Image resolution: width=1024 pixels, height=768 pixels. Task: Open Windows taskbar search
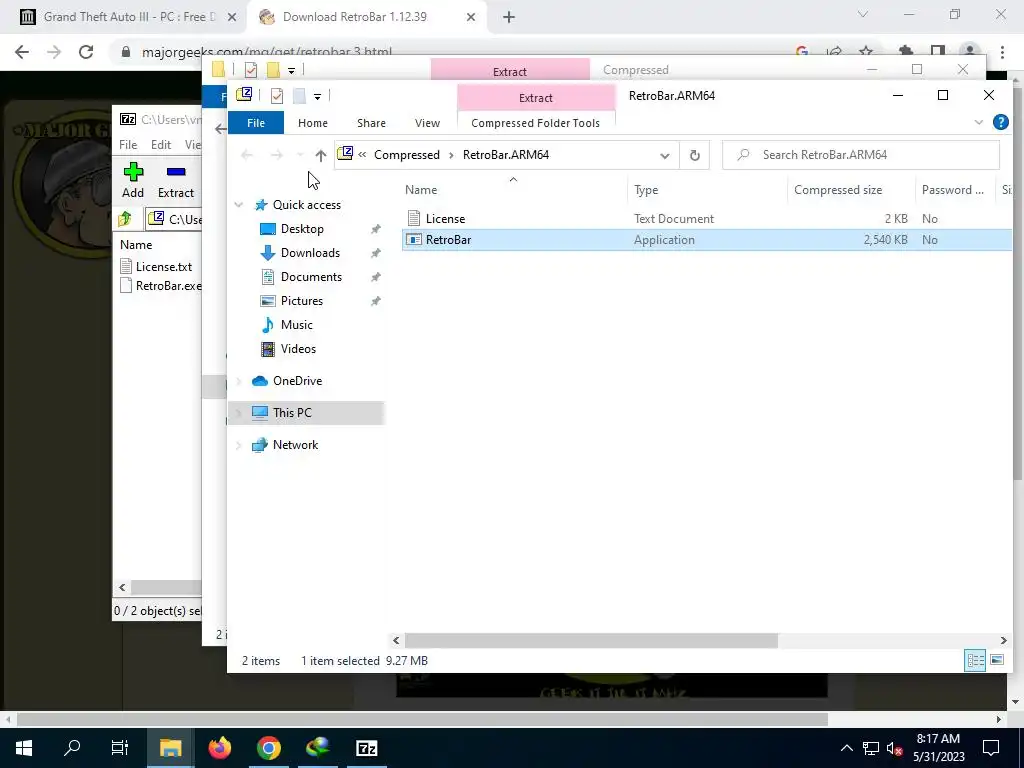coord(72,748)
